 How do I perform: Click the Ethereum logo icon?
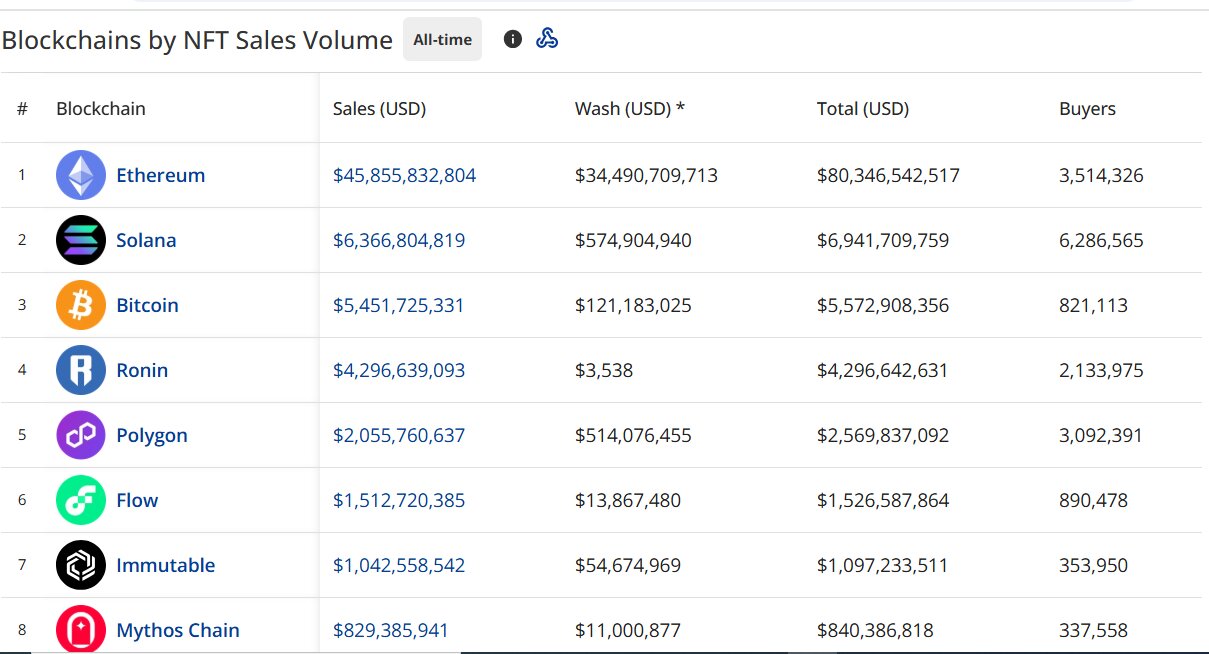point(81,175)
